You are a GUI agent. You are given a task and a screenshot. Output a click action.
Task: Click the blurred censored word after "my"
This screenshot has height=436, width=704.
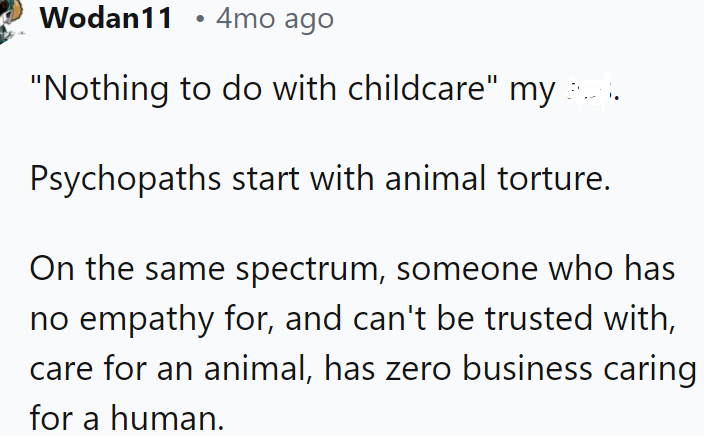click(x=587, y=91)
